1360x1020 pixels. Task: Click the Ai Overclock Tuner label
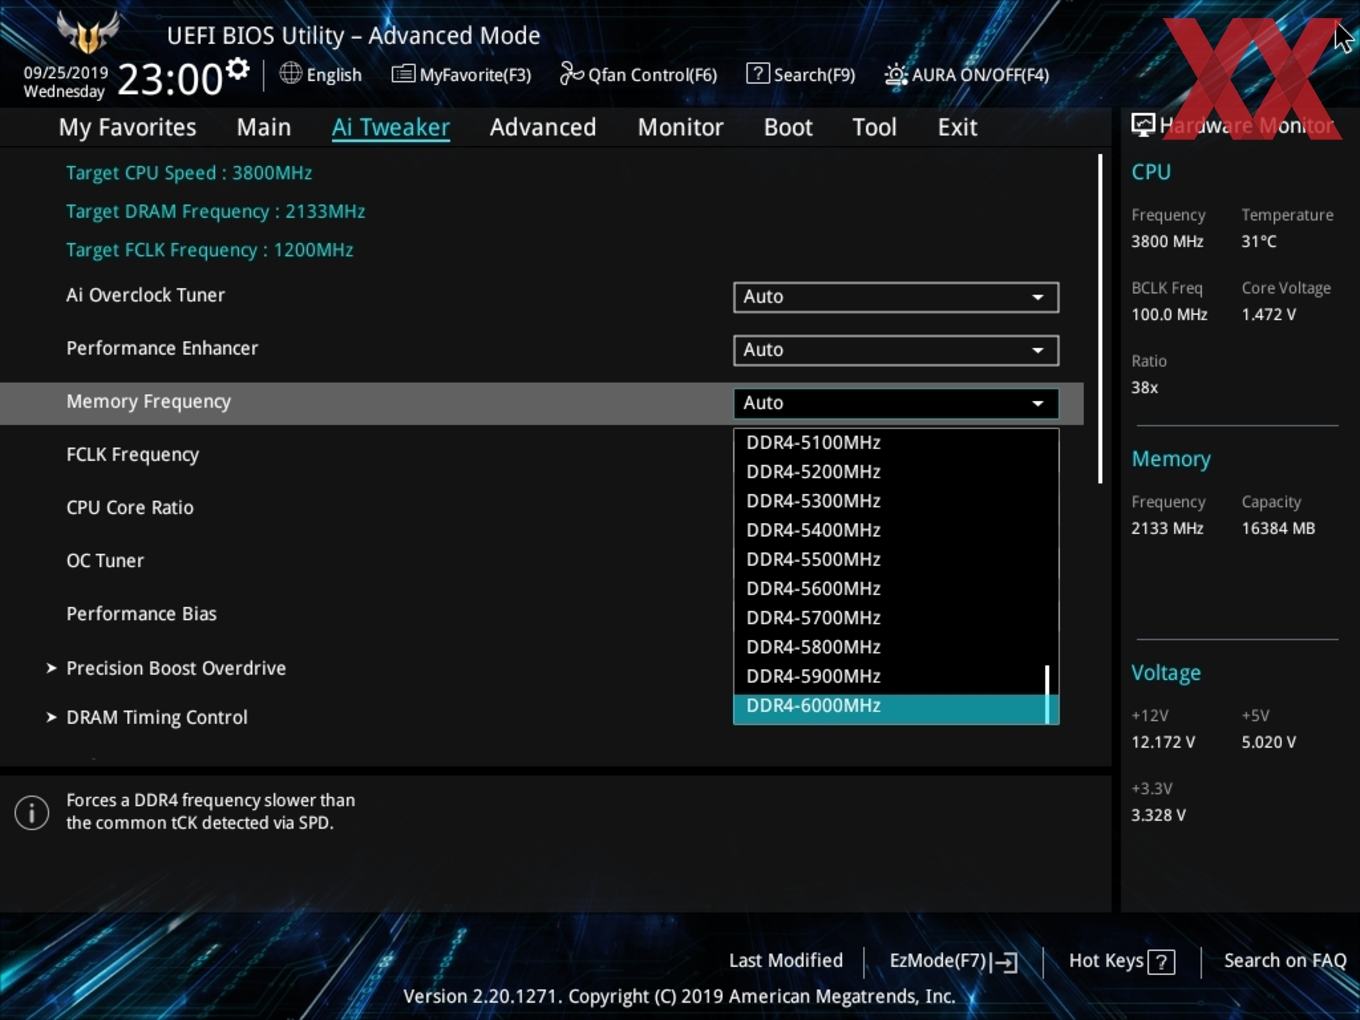tap(145, 295)
